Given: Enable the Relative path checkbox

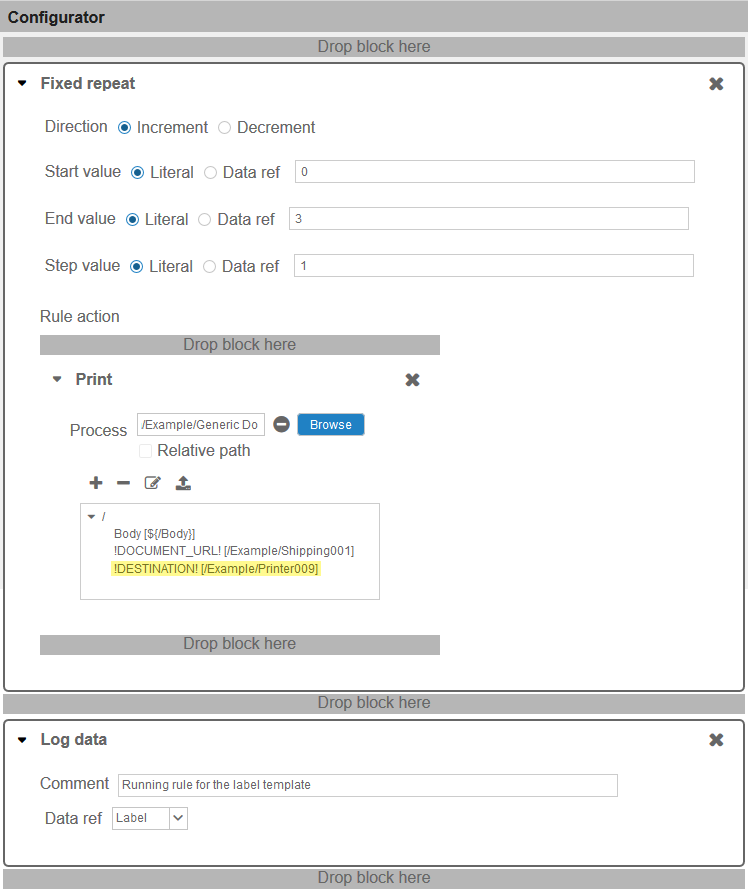Looking at the screenshot, I should click(x=146, y=451).
